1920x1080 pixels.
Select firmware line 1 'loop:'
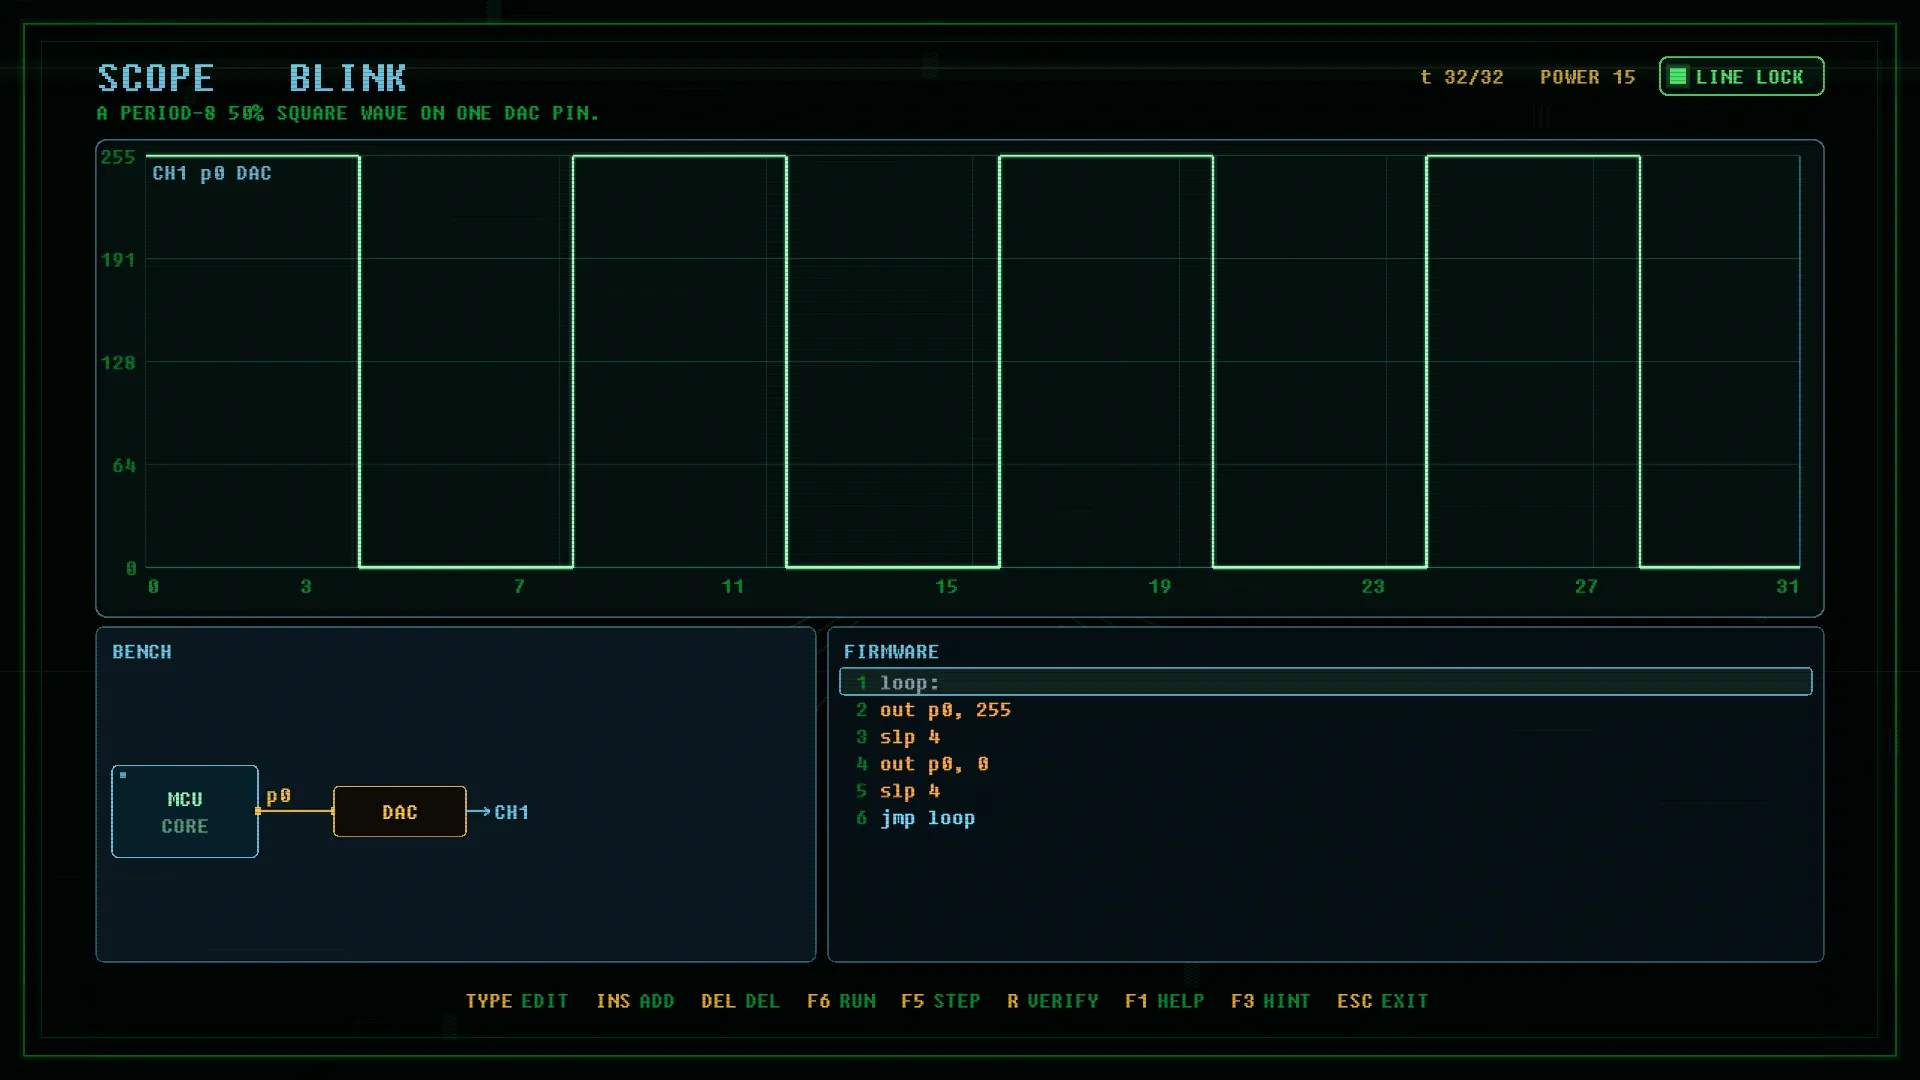[1325, 682]
